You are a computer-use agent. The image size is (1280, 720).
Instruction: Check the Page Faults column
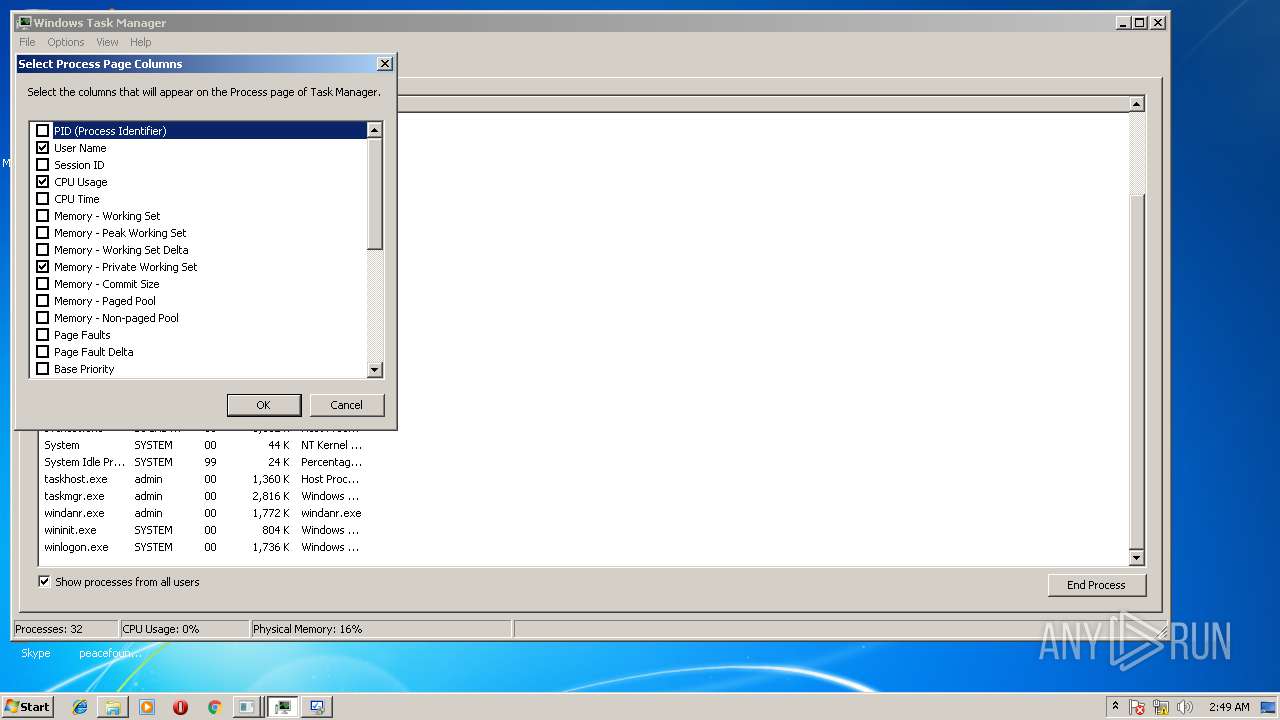[x=43, y=335]
